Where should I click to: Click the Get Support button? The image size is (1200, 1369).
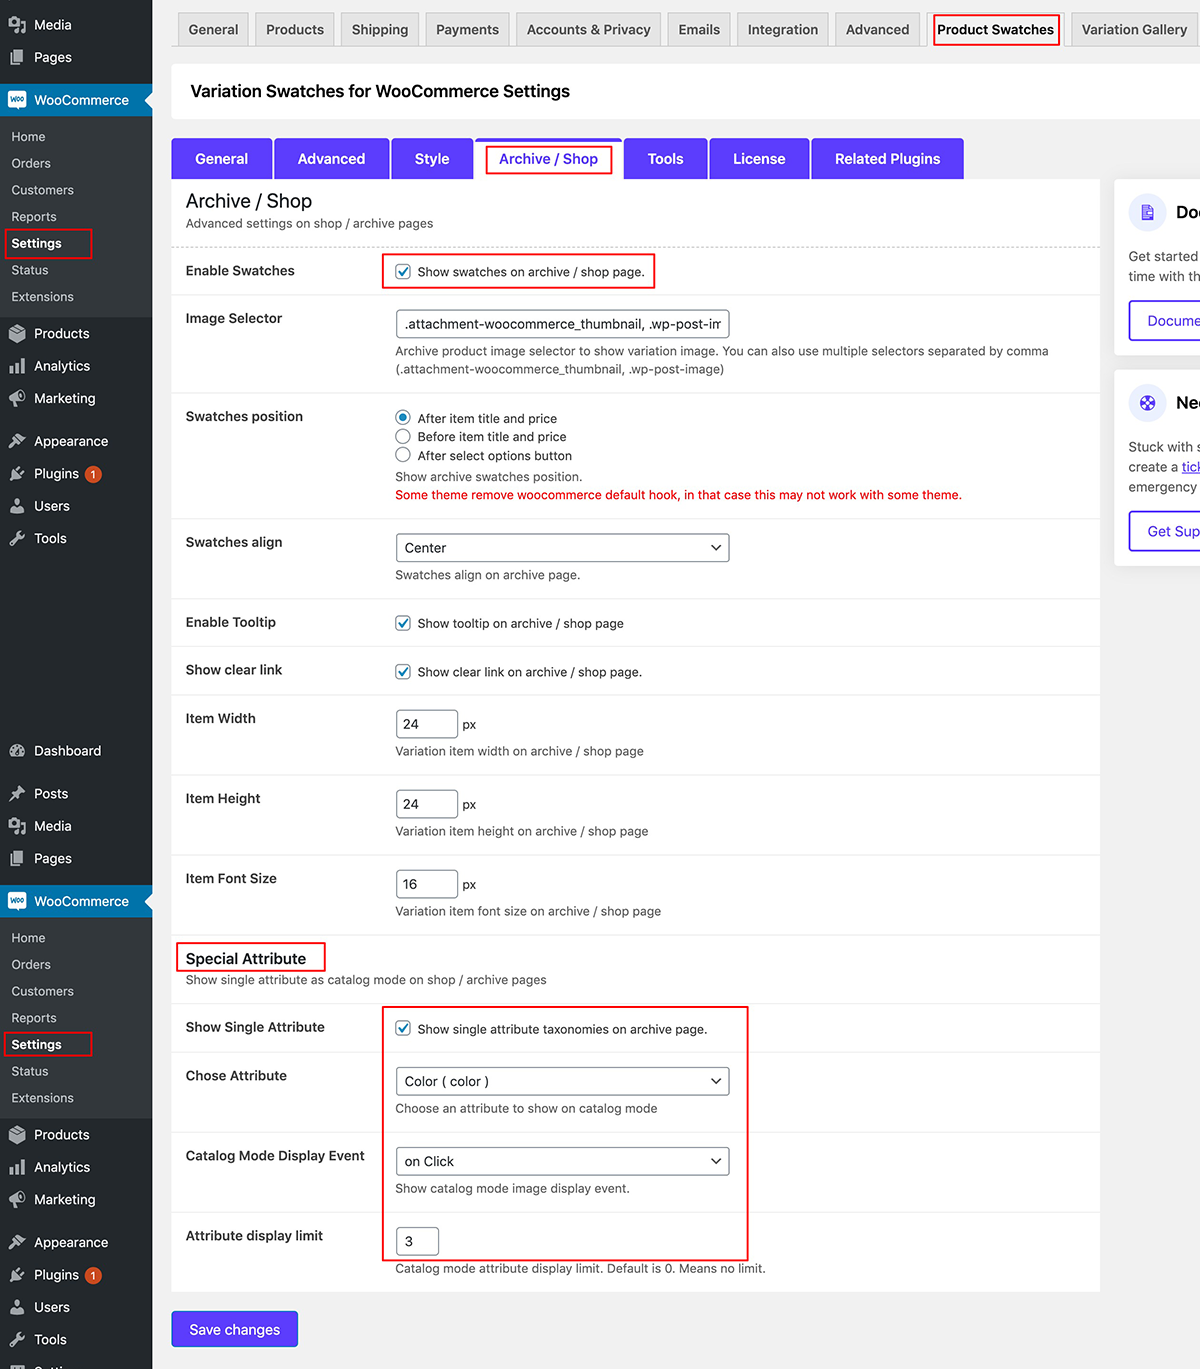1166,531
